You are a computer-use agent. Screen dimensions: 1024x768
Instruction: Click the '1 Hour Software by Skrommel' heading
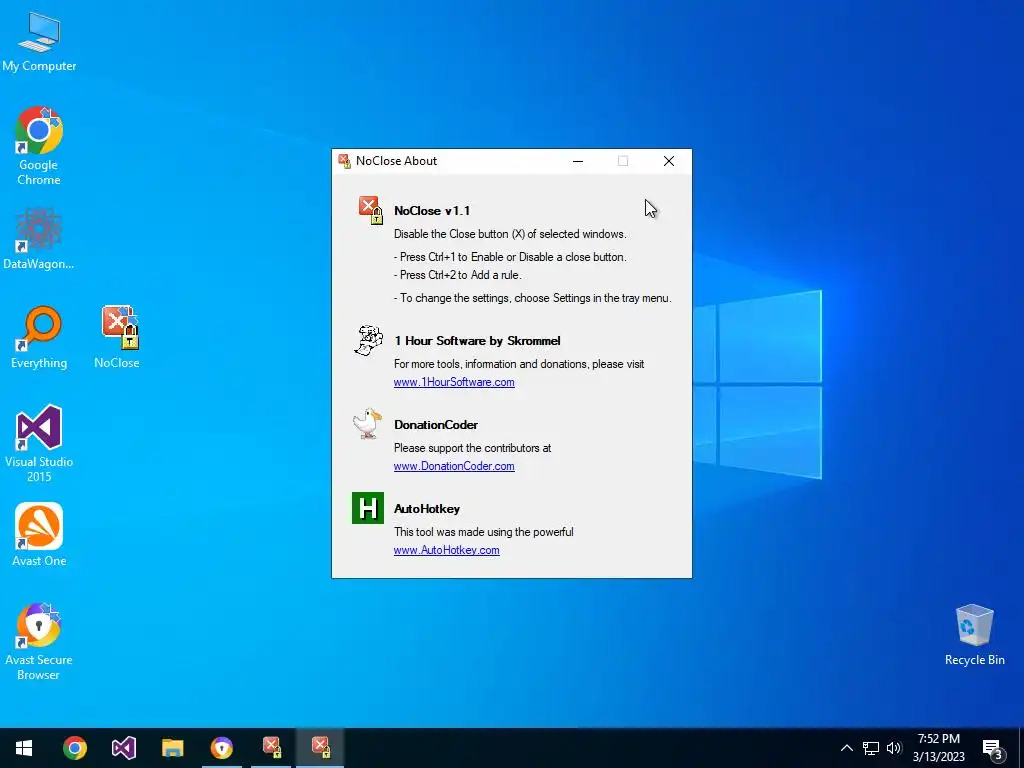(x=477, y=341)
